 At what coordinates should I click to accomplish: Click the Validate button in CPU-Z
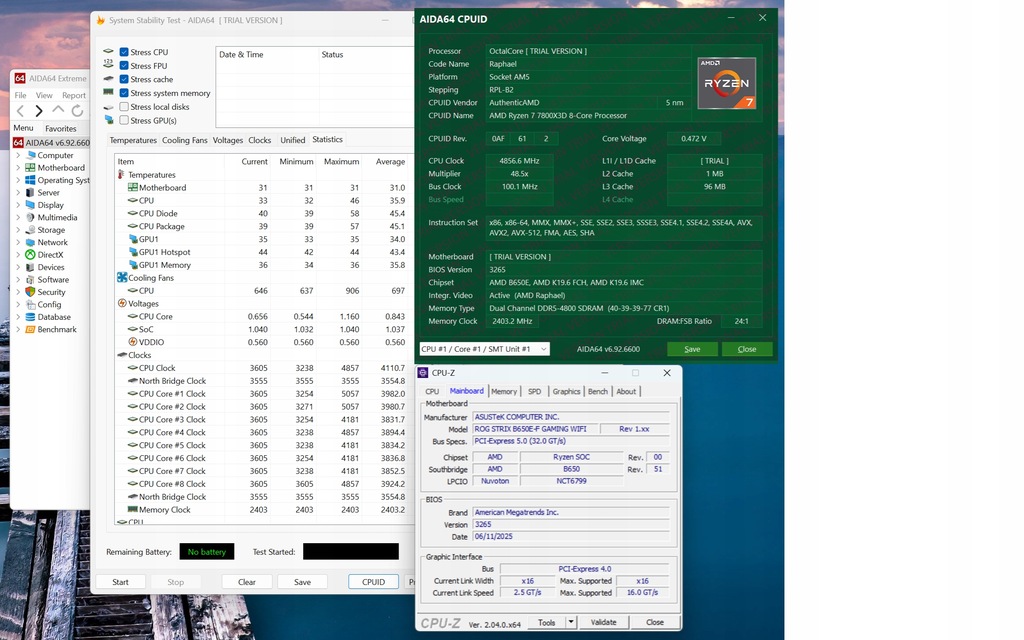(603, 622)
